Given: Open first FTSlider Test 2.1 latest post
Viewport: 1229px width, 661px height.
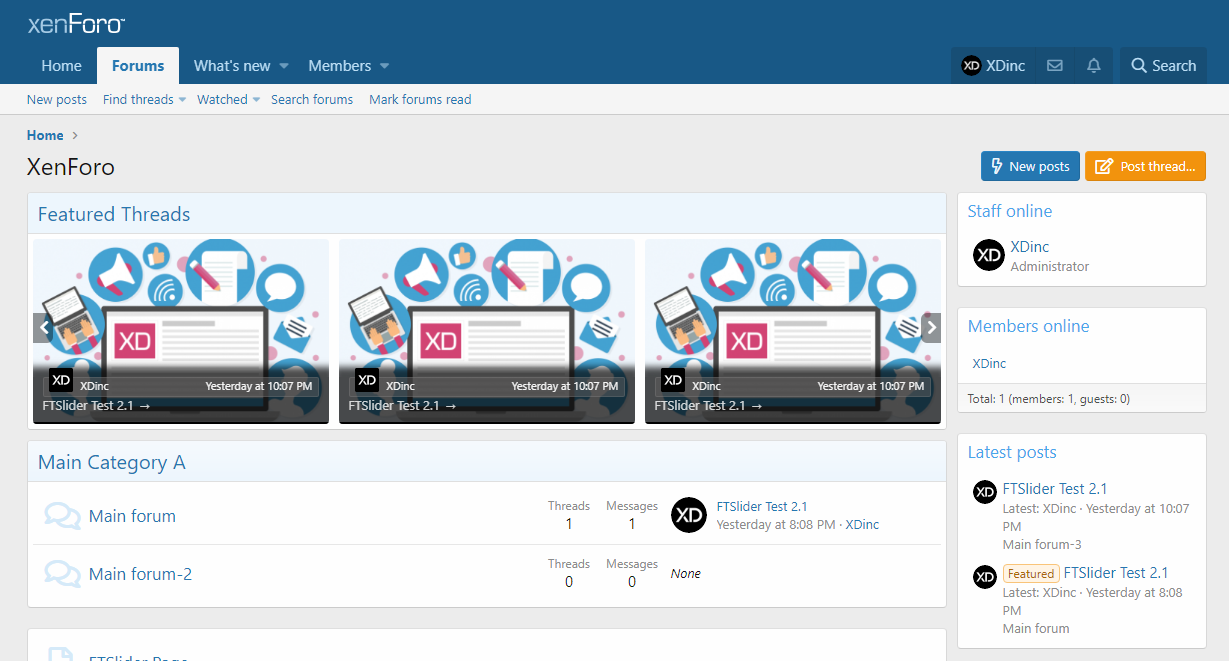Looking at the screenshot, I should [x=1055, y=489].
